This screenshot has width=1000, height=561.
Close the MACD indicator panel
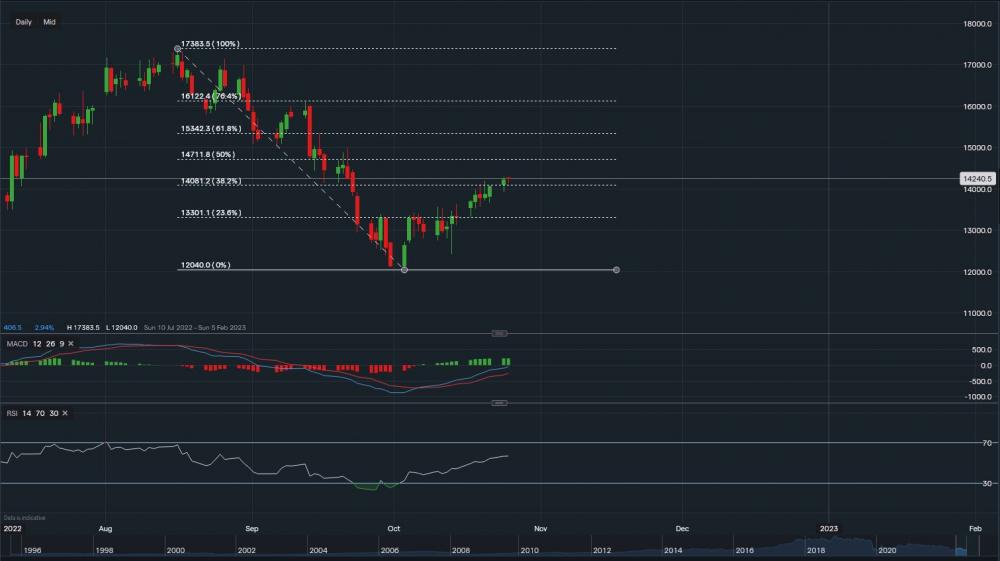71,344
